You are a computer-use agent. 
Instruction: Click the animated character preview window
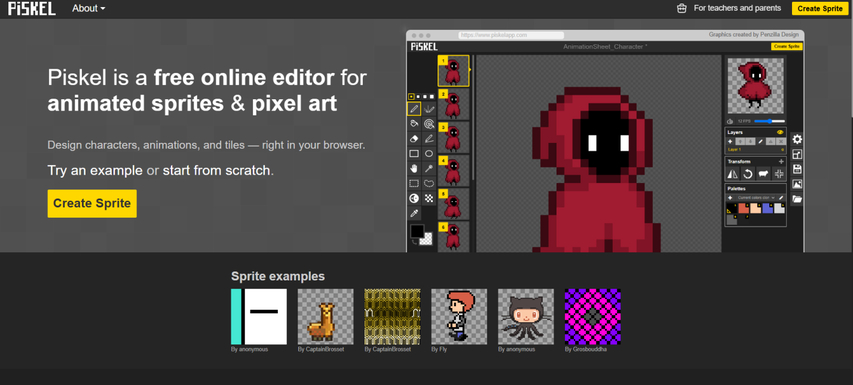[x=756, y=86]
